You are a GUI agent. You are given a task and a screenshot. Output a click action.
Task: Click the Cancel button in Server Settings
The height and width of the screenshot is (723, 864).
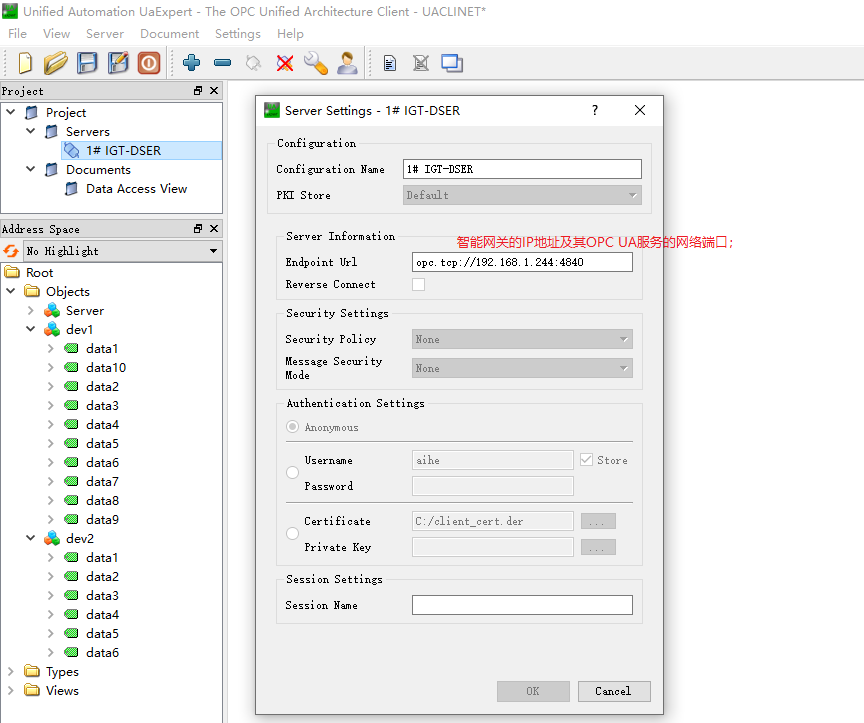(x=614, y=692)
